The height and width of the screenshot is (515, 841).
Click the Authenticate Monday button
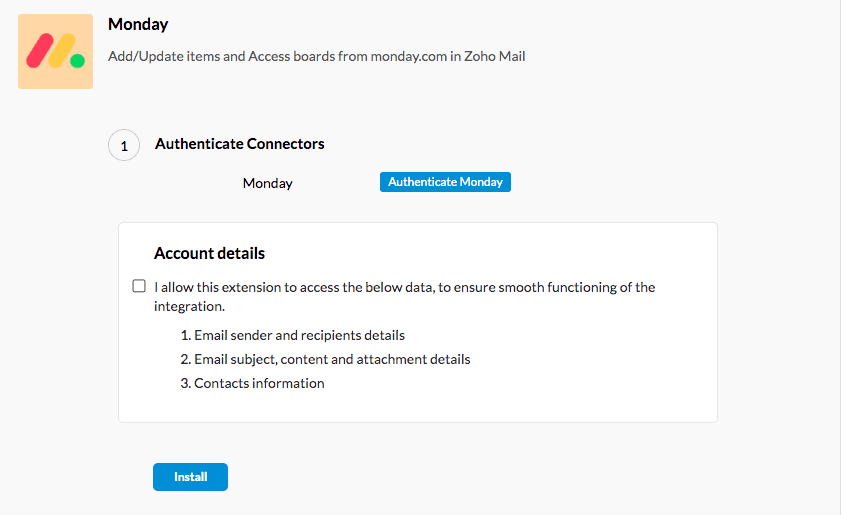coord(445,182)
